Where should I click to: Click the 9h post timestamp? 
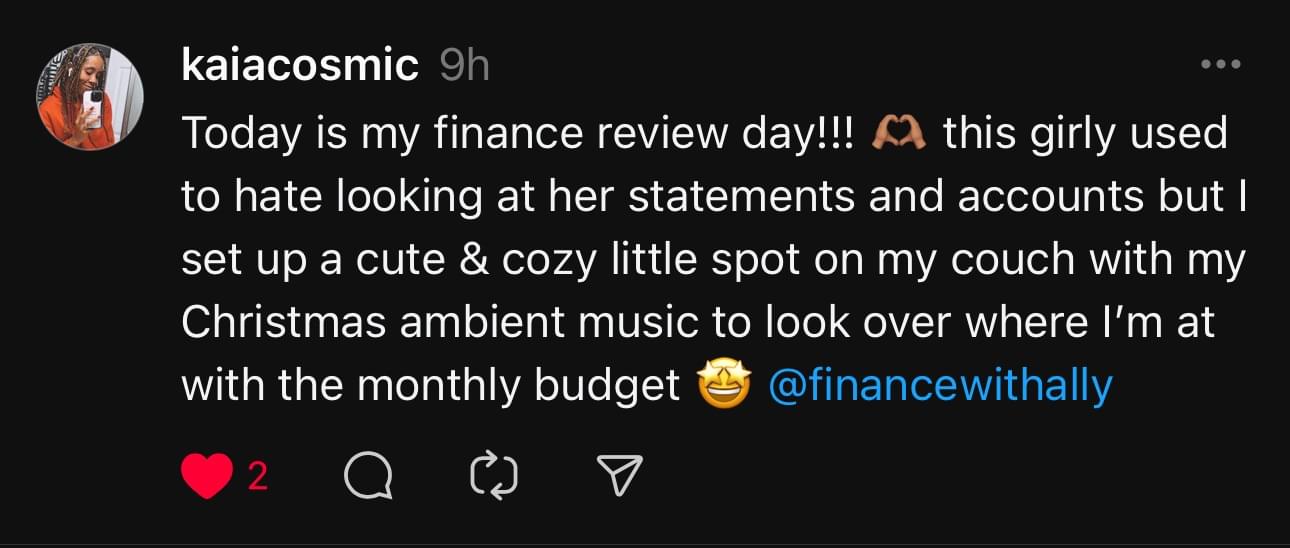[464, 66]
